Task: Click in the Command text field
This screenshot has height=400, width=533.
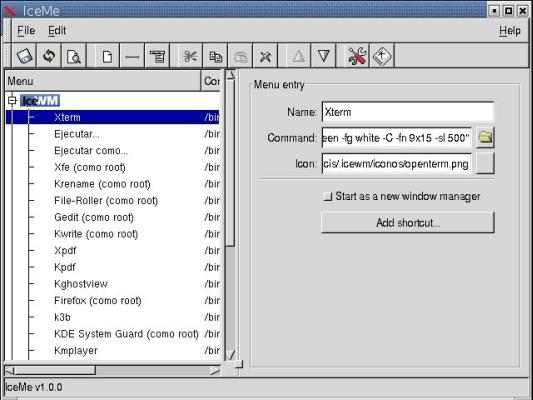Action: coord(397,138)
